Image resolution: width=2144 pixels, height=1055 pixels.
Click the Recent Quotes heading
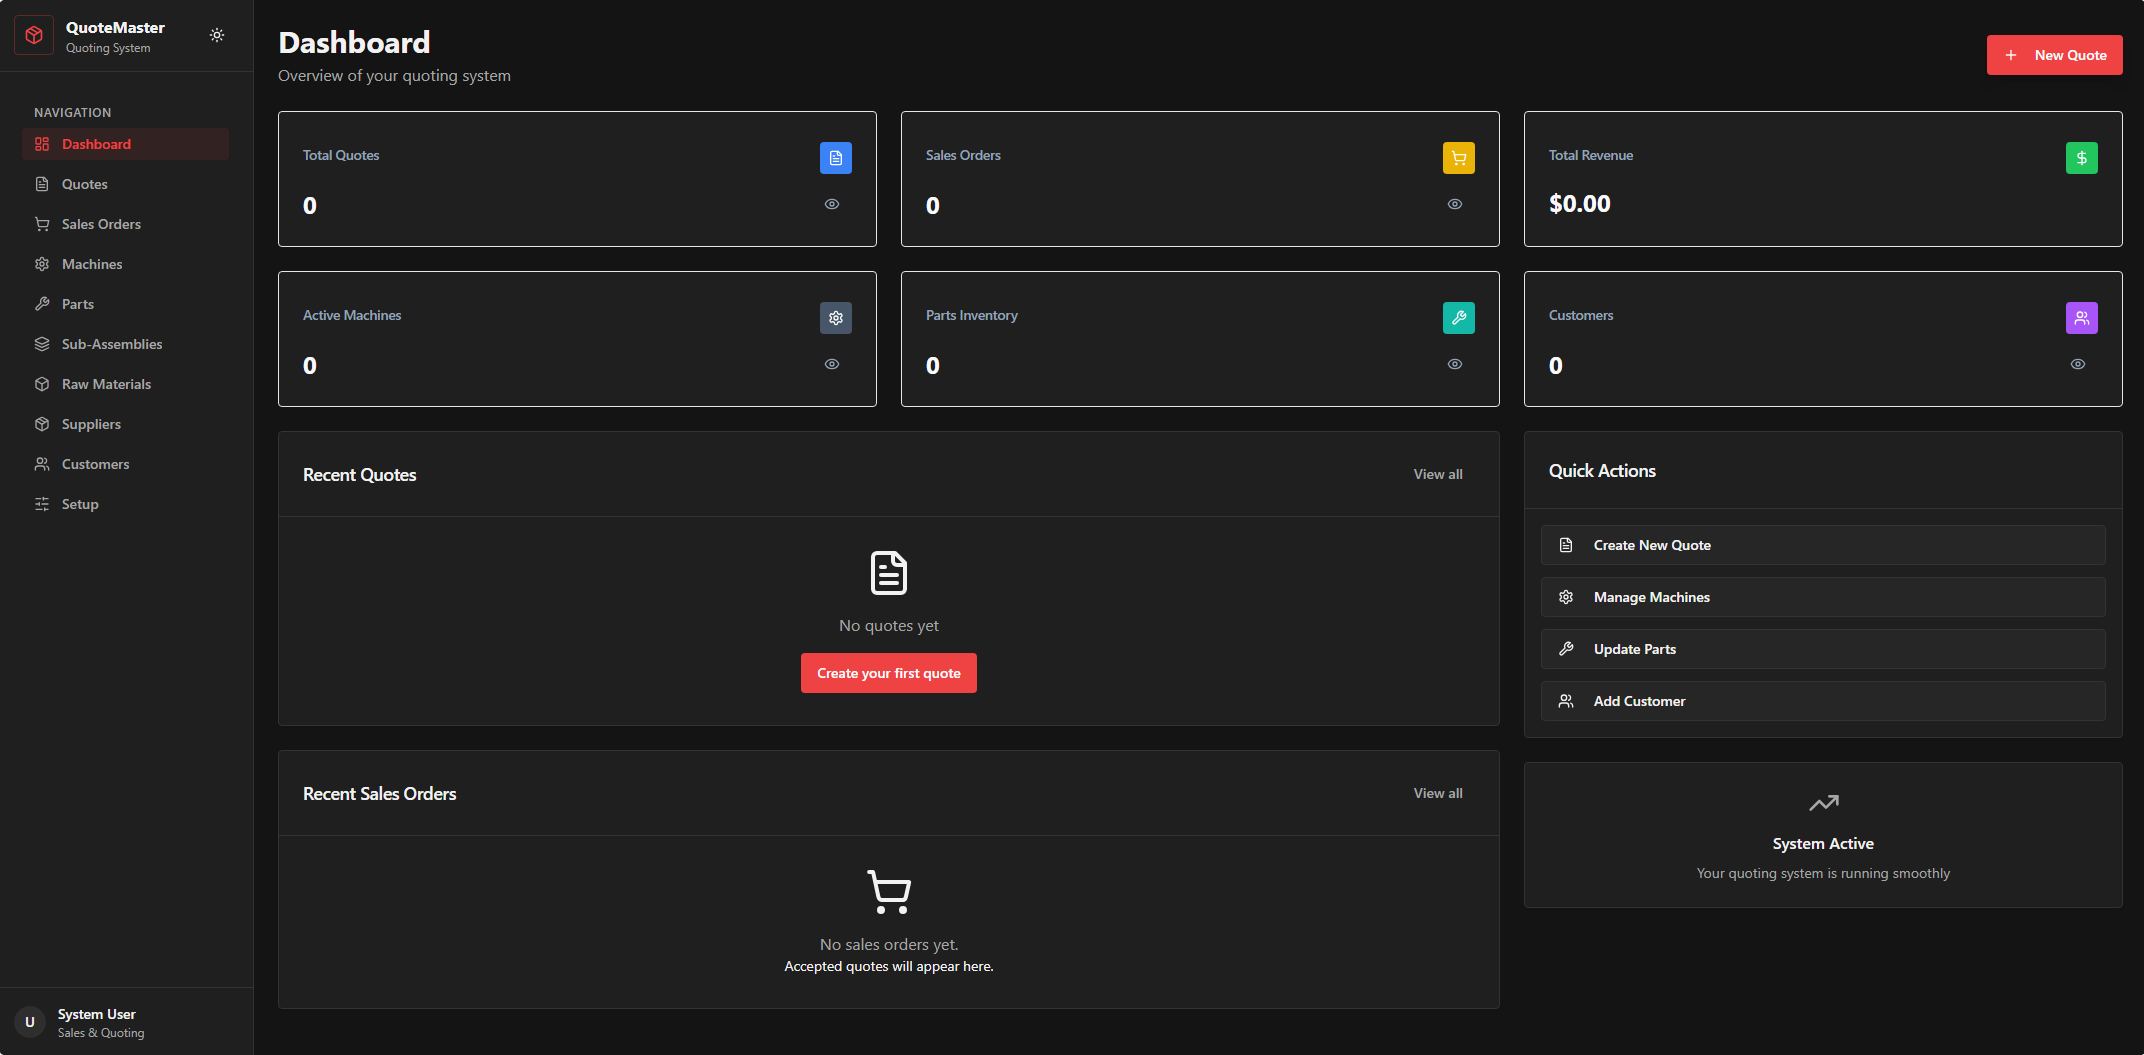click(360, 475)
